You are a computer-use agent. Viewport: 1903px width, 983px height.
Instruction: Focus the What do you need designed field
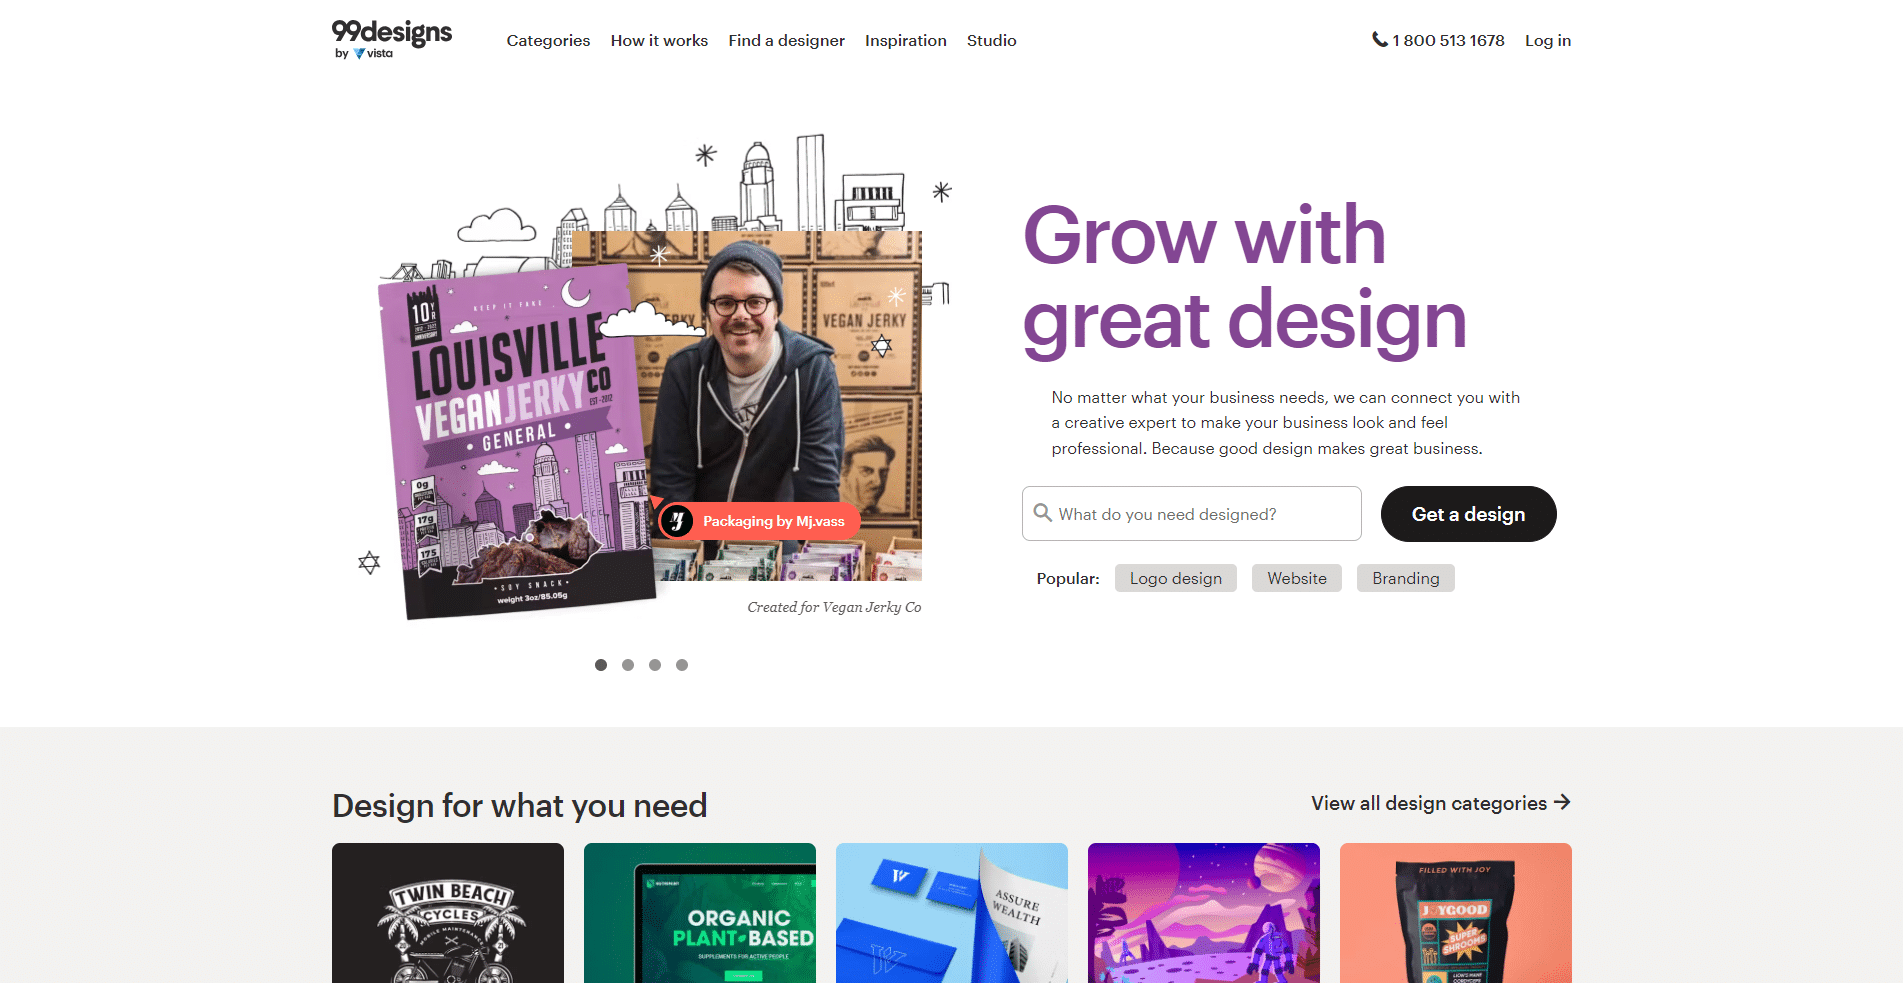1192,514
